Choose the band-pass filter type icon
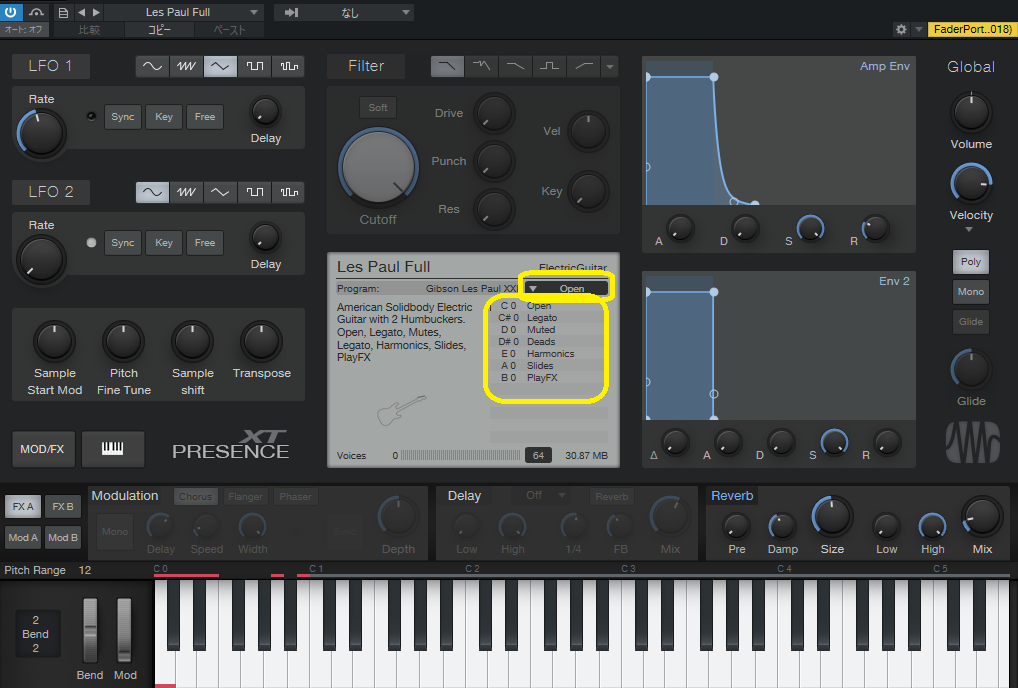 pos(550,66)
